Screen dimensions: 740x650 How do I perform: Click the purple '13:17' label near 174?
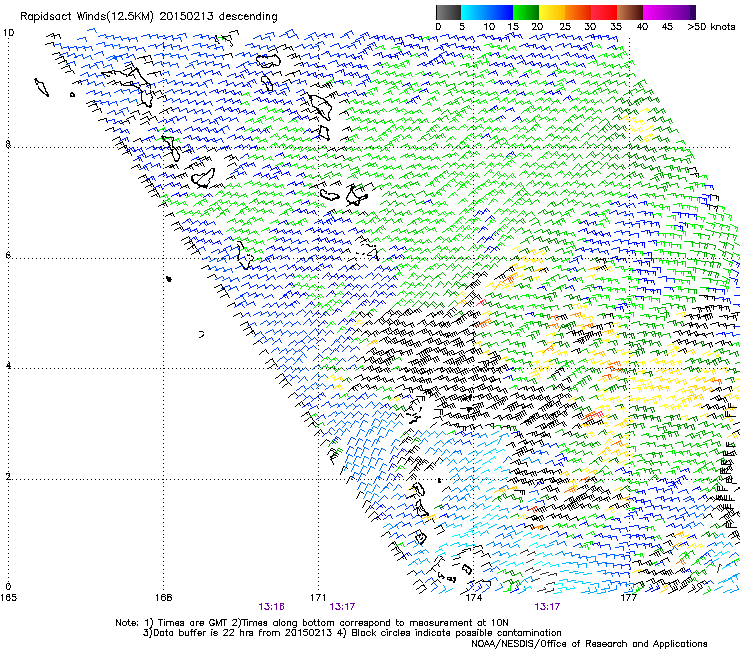pos(547,607)
